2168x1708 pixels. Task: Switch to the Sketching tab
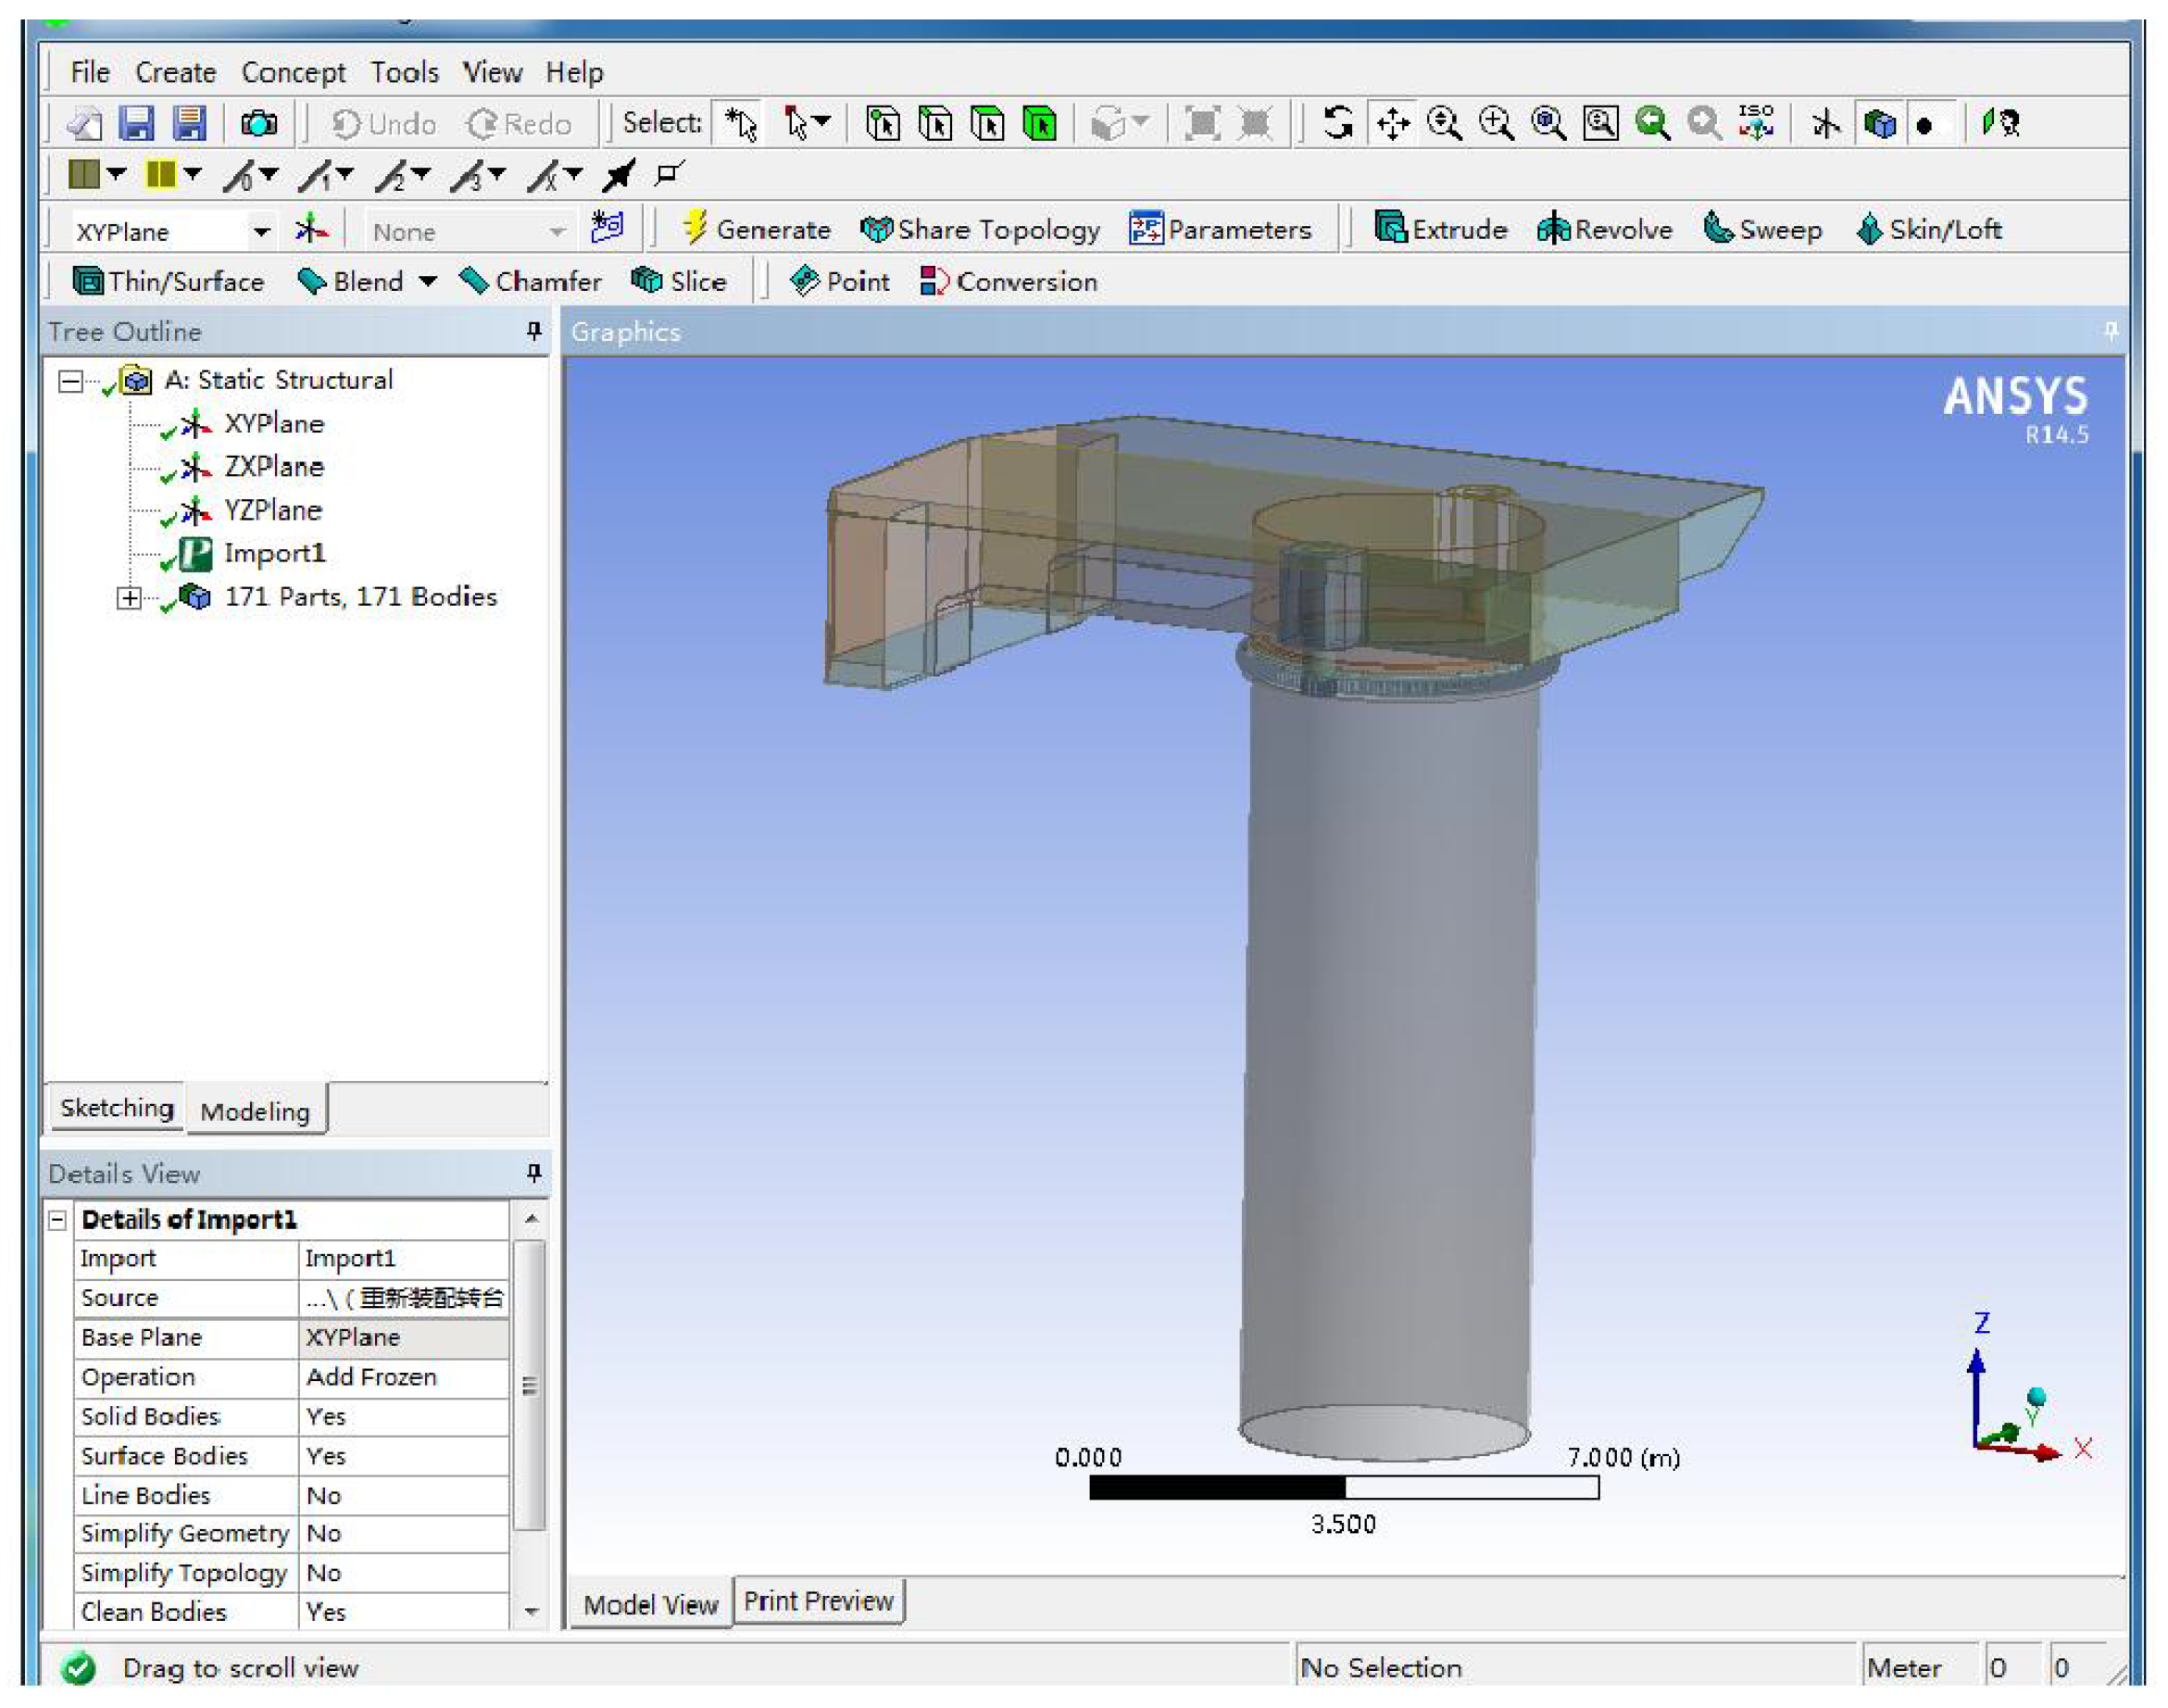click(116, 1108)
